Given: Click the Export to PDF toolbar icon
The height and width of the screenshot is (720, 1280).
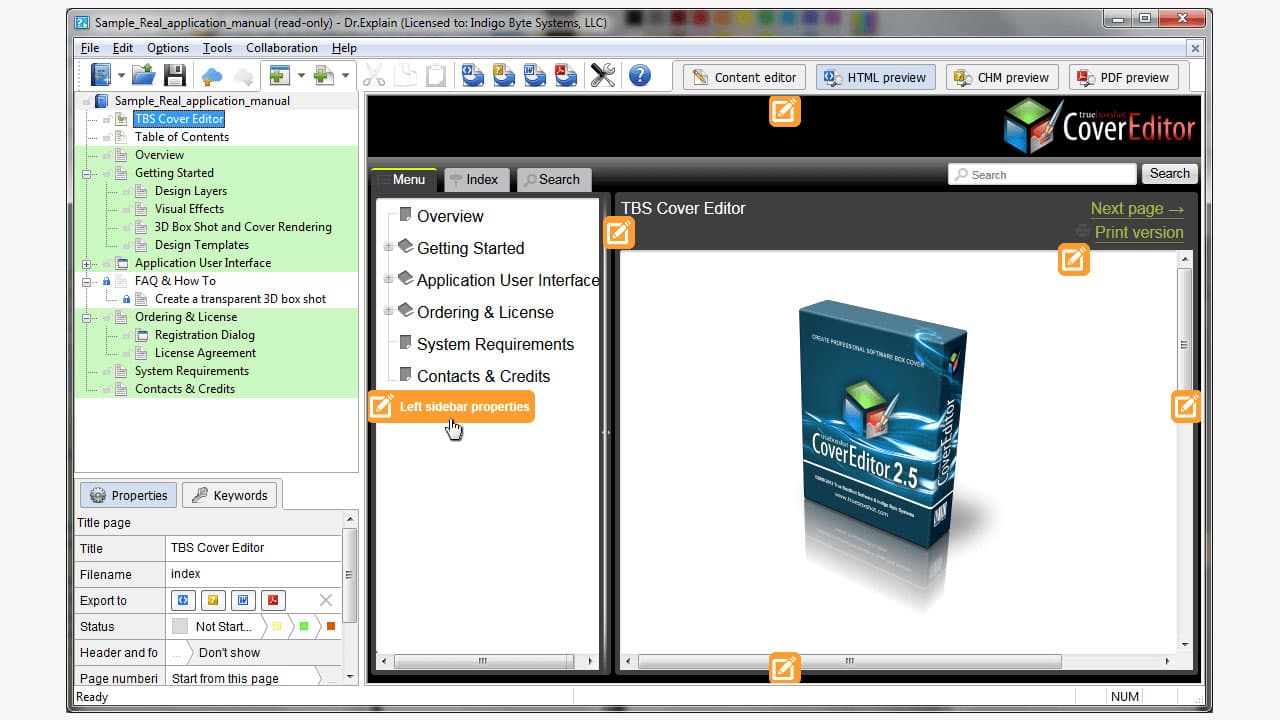Looking at the screenshot, I should tap(566, 76).
